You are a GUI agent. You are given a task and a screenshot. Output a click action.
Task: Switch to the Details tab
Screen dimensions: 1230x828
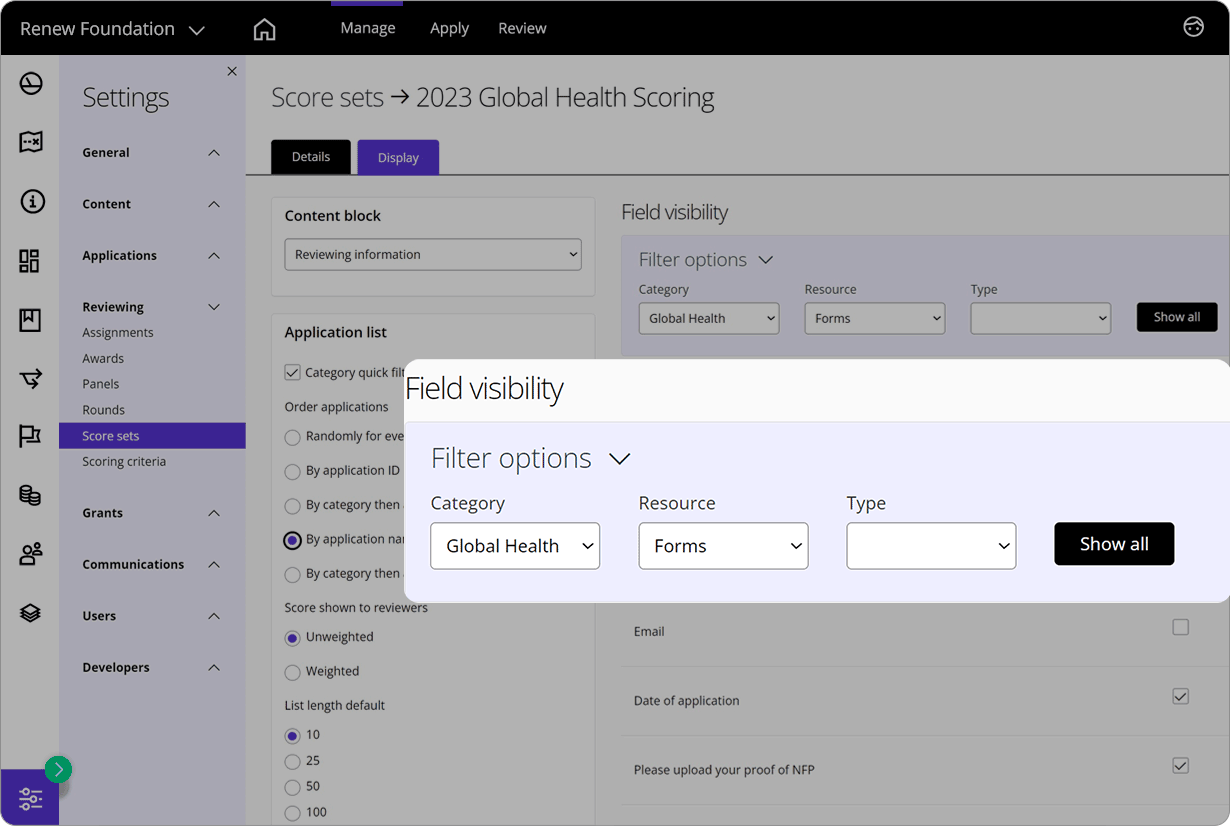[x=311, y=157]
